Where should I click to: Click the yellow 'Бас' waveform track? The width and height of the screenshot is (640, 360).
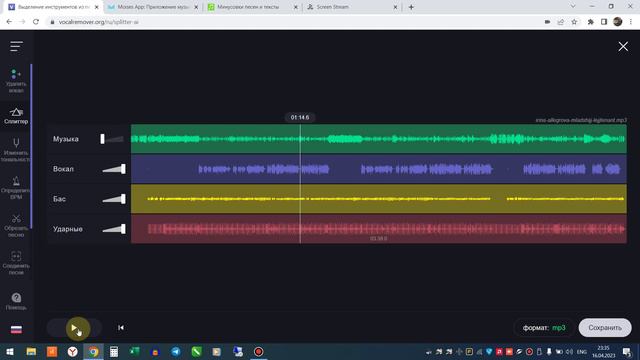[x=379, y=199]
